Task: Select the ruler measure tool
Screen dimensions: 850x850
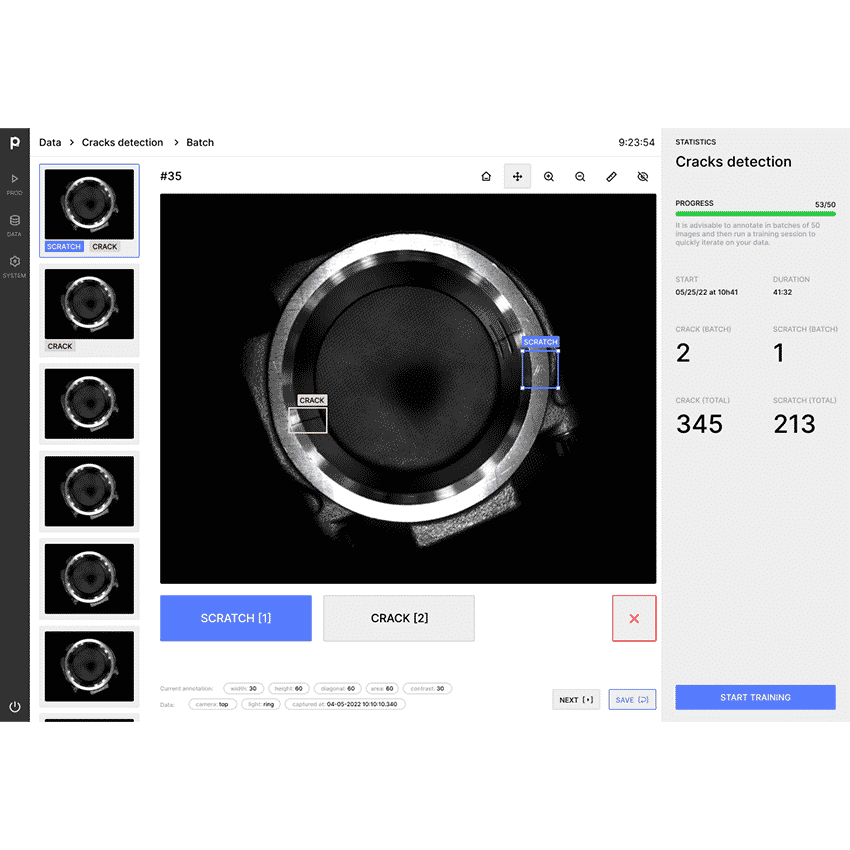Action: (x=612, y=177)
